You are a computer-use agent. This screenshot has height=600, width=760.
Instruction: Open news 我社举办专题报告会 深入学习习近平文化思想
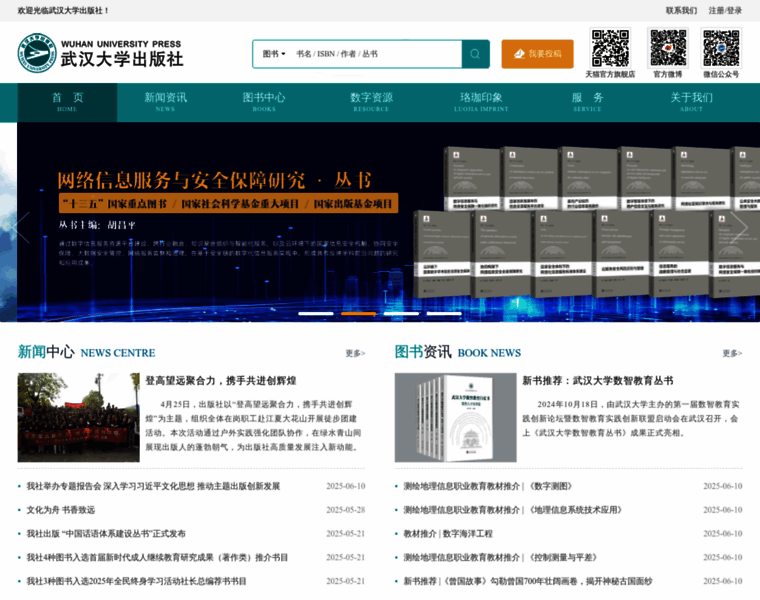pyautogui.click(x=153, y=486)
